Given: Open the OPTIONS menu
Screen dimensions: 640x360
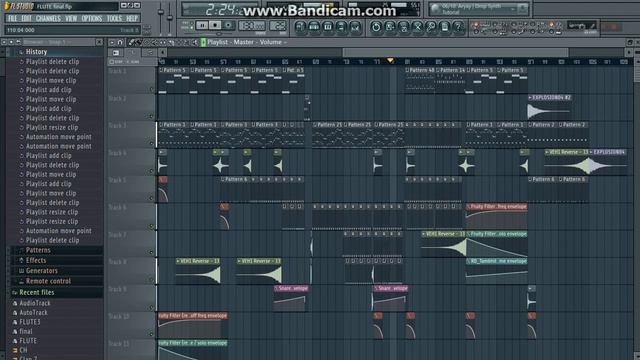Looking at the screenshot, I should (91, 18).
